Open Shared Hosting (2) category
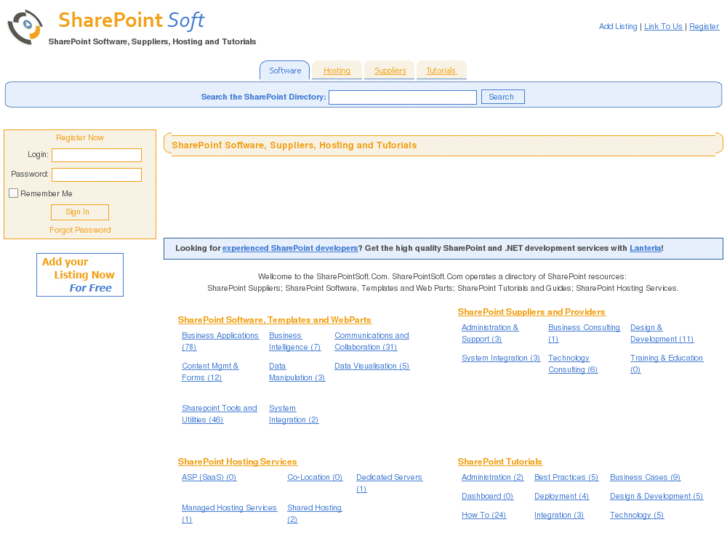This screenshot has width=727, height=545. coord(314,513)
